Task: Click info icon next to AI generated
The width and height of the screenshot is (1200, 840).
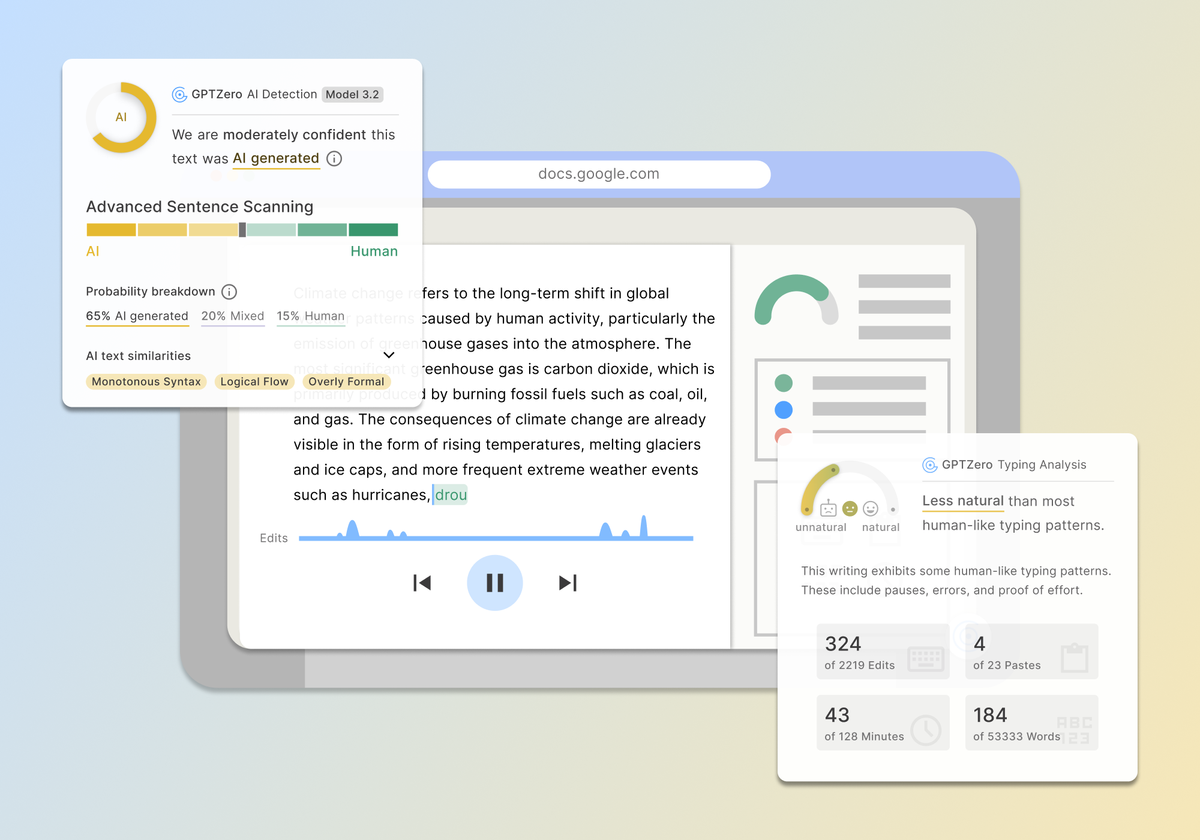Action: point(334,159)
